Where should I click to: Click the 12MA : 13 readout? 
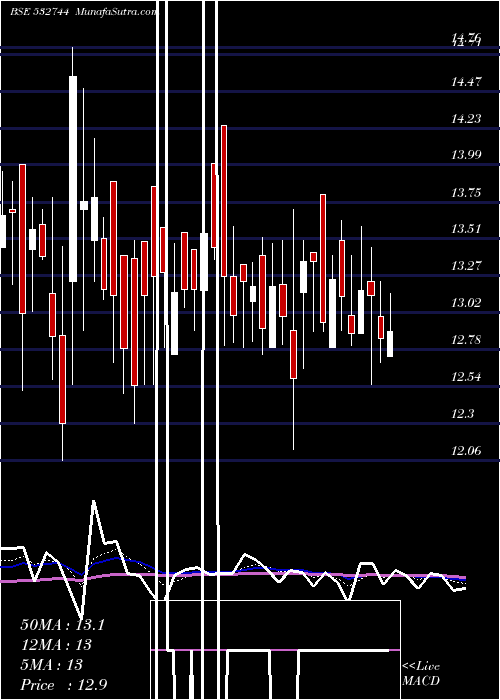(x=56, y=645)
